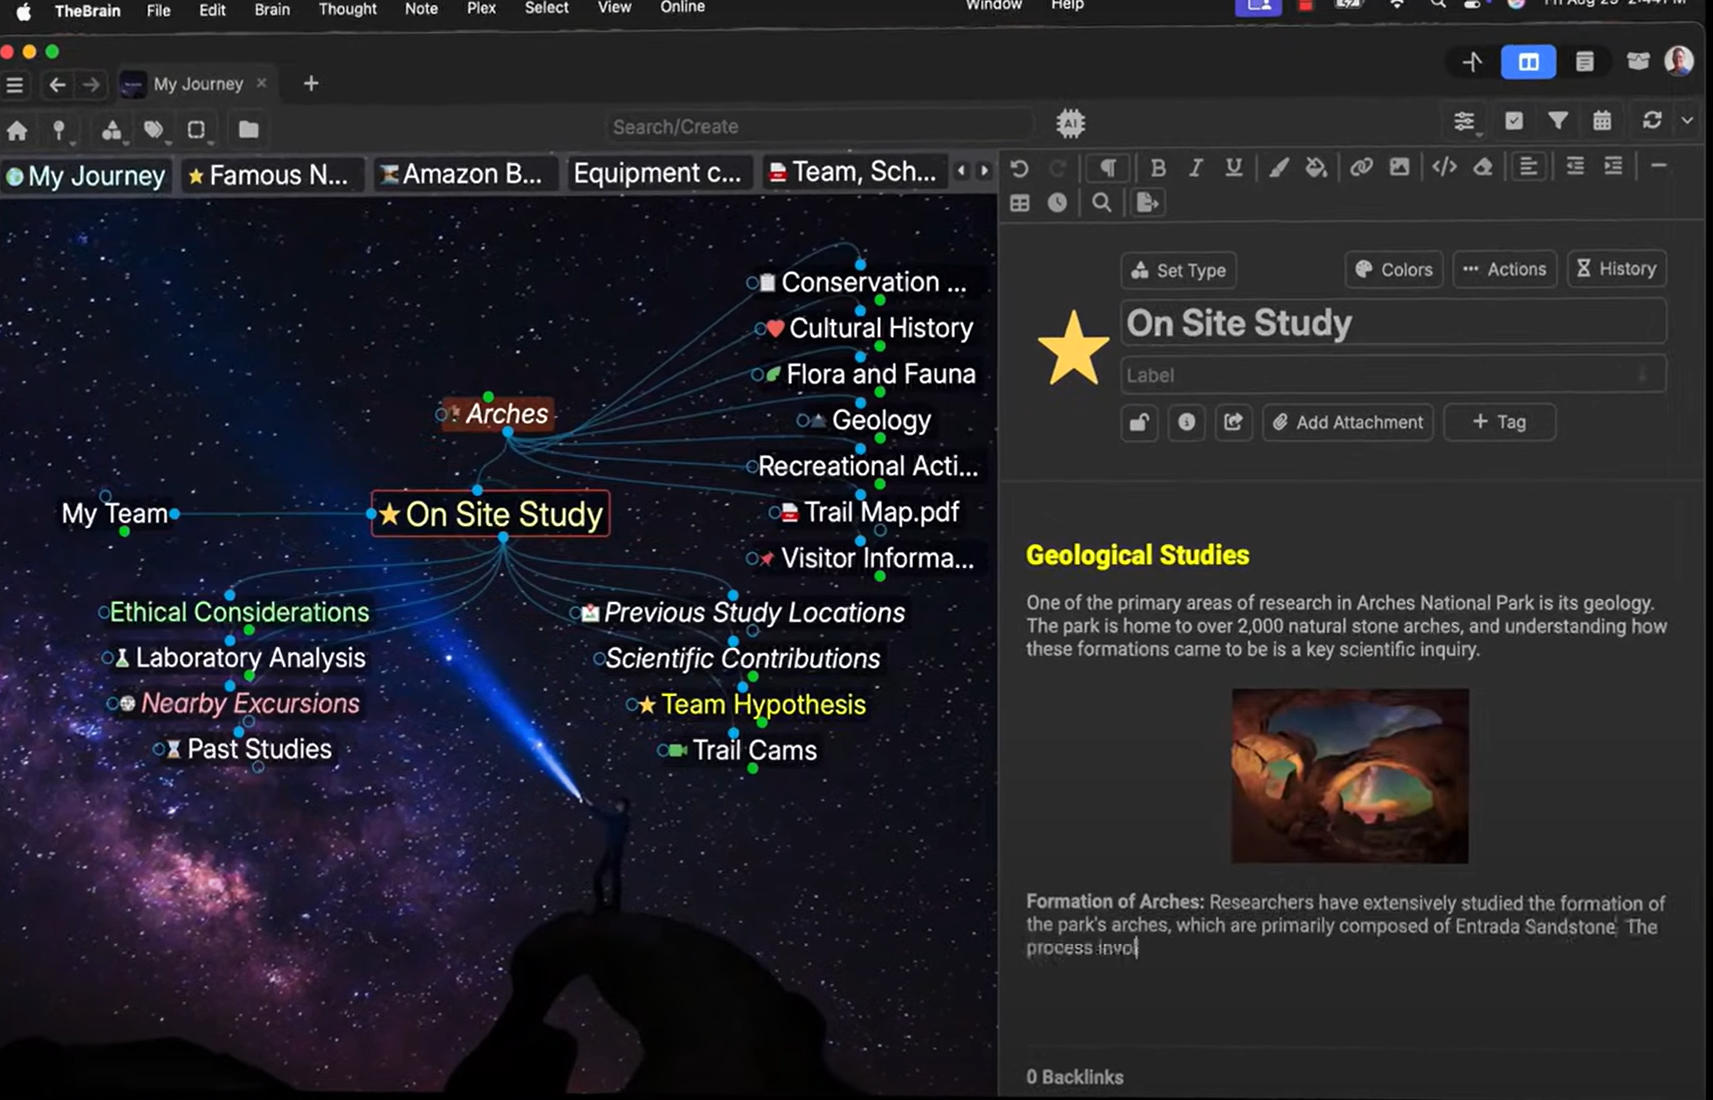Focus the Search/Create field
The image size is (1713, 1100).
tap(818, 127)
